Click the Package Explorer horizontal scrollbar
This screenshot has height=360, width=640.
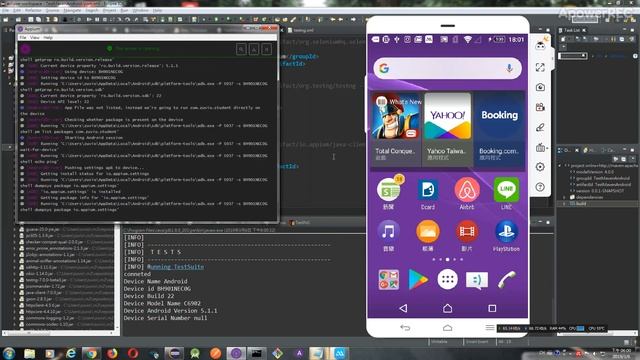click(x=57, y=333)
